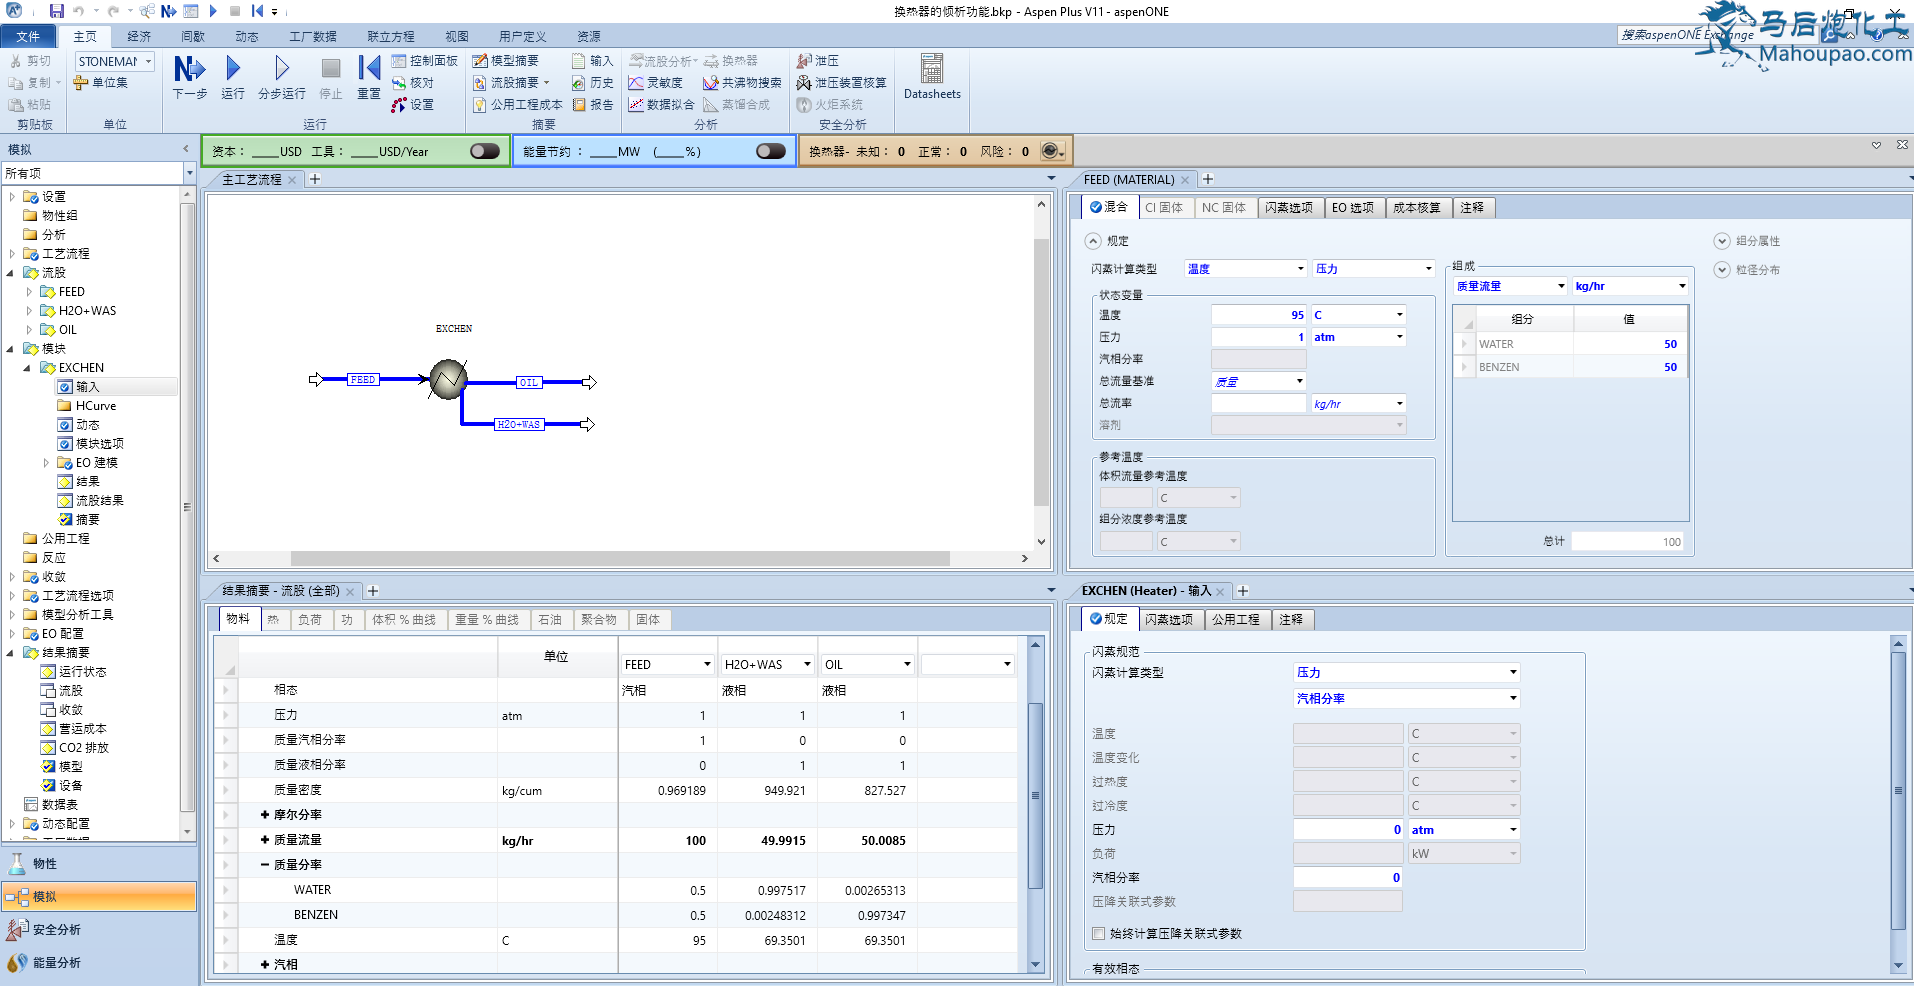Screen dimensions: 1914x986
Task: Click heater 汽相分率 value field
Action: [x=1347, y=877]
